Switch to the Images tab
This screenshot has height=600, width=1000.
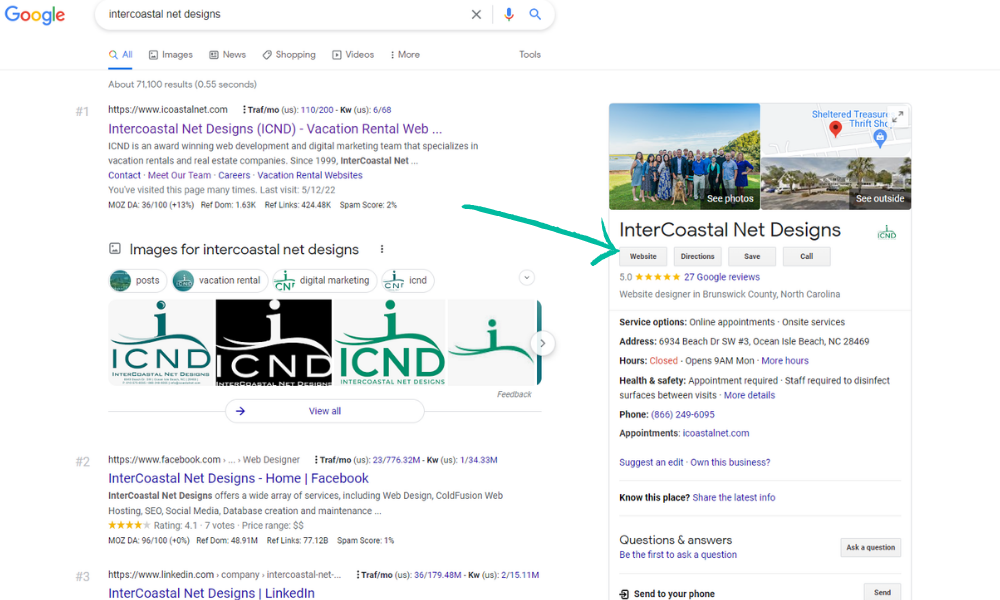171,55
